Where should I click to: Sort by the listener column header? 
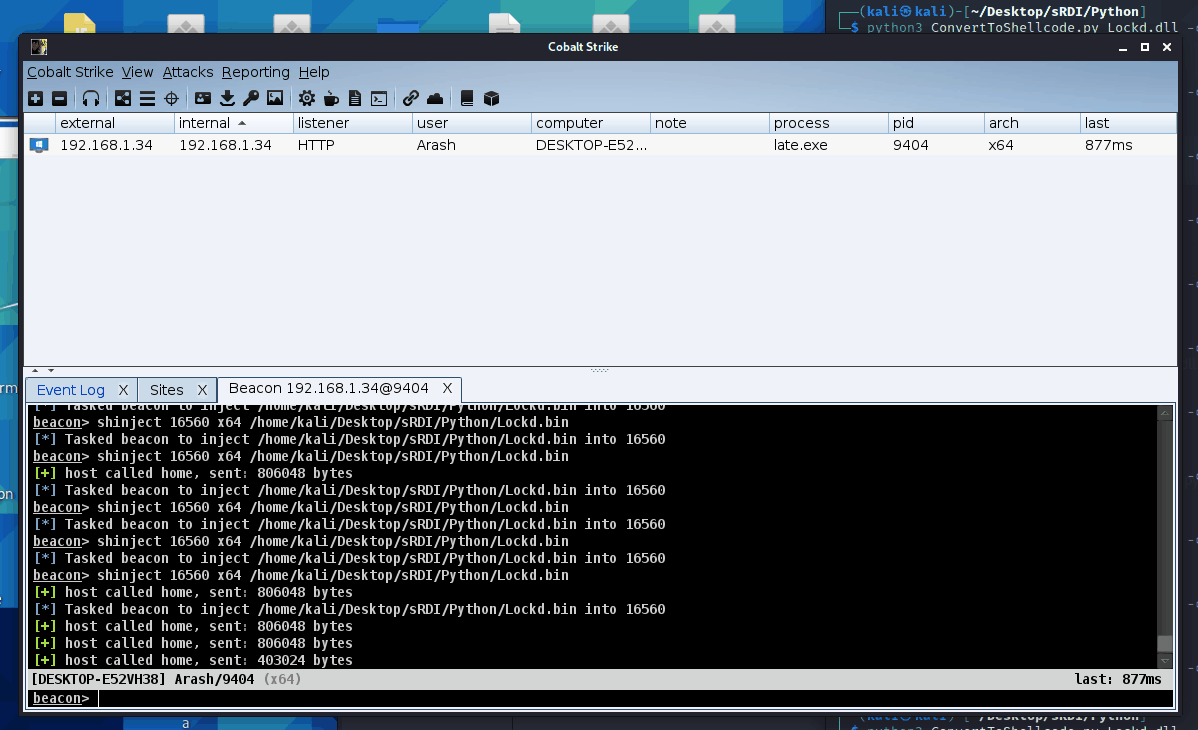pyautogui.click(x=353, y=123)
